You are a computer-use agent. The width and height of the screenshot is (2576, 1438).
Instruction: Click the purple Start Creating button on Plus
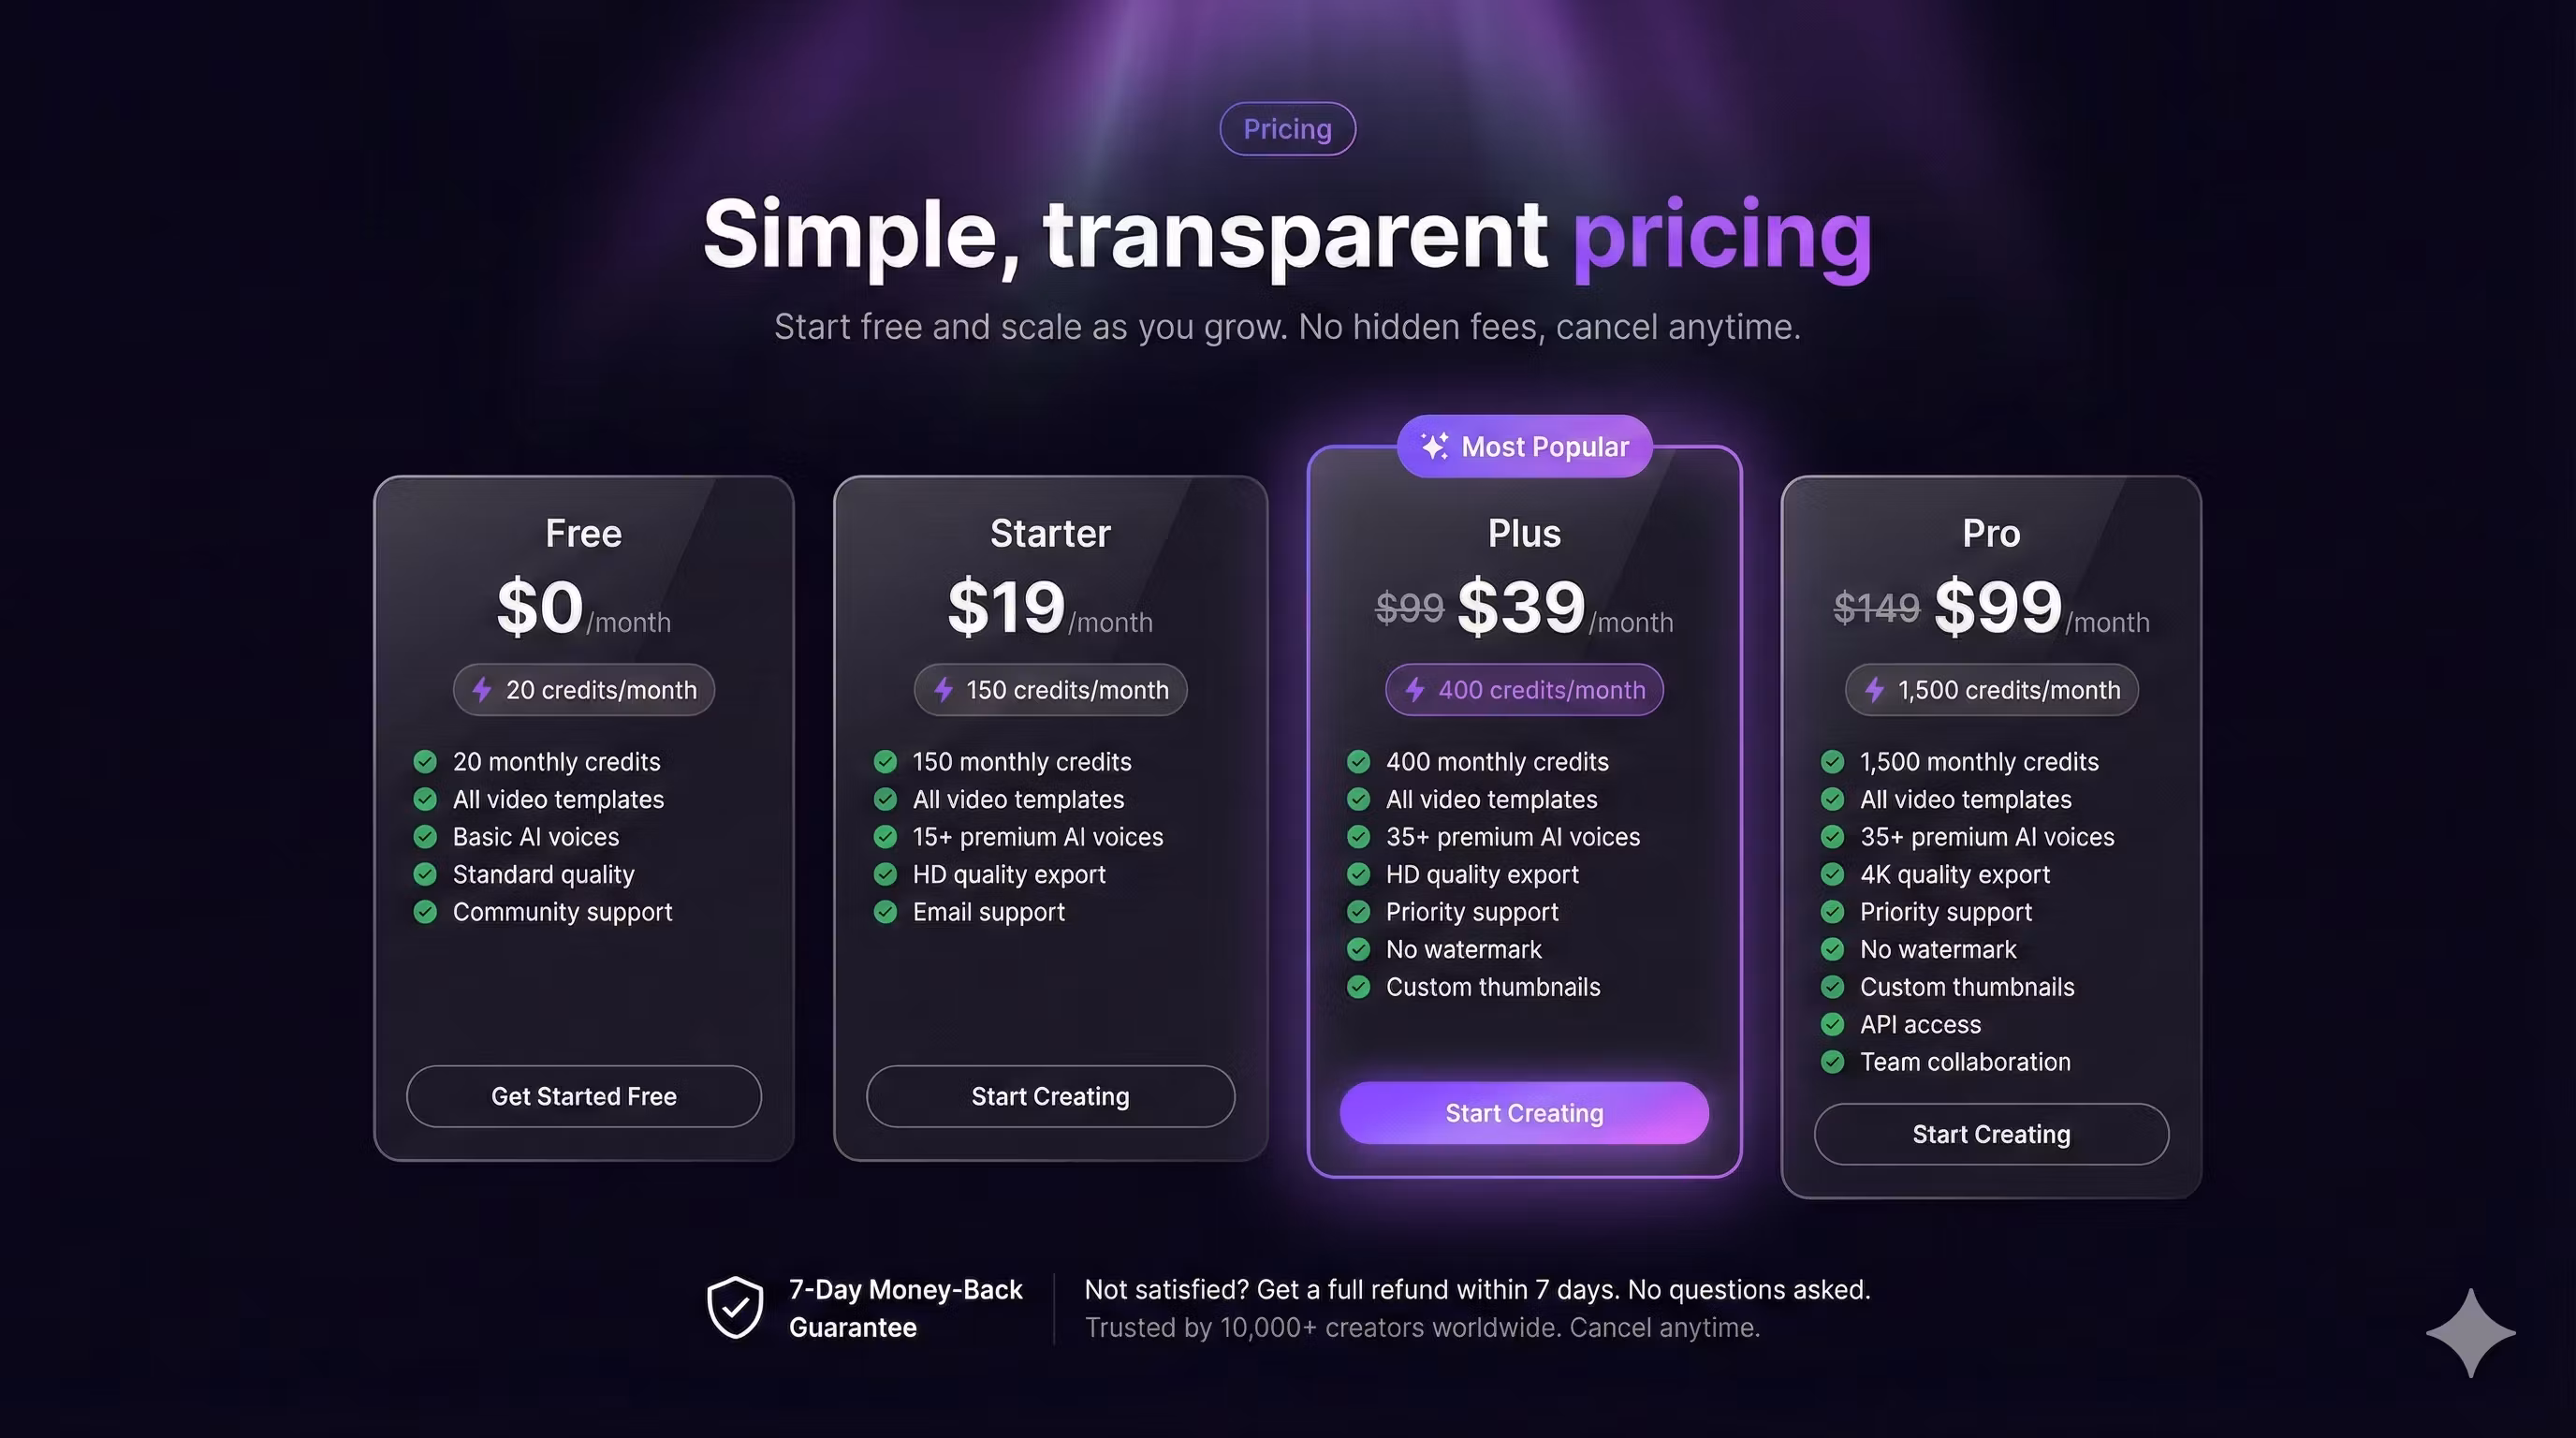click(x=1524, y=1113)
